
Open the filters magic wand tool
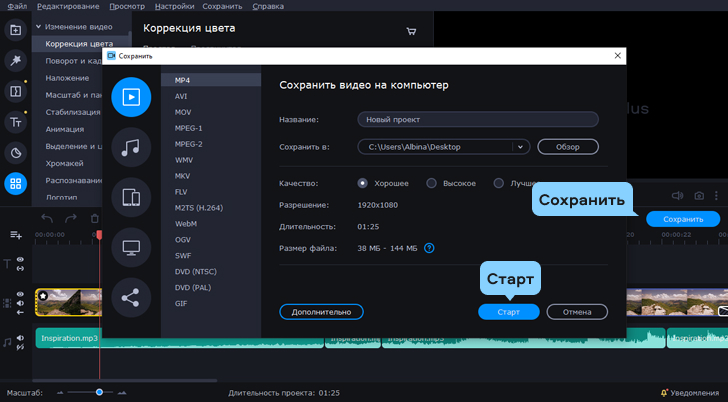16,61
